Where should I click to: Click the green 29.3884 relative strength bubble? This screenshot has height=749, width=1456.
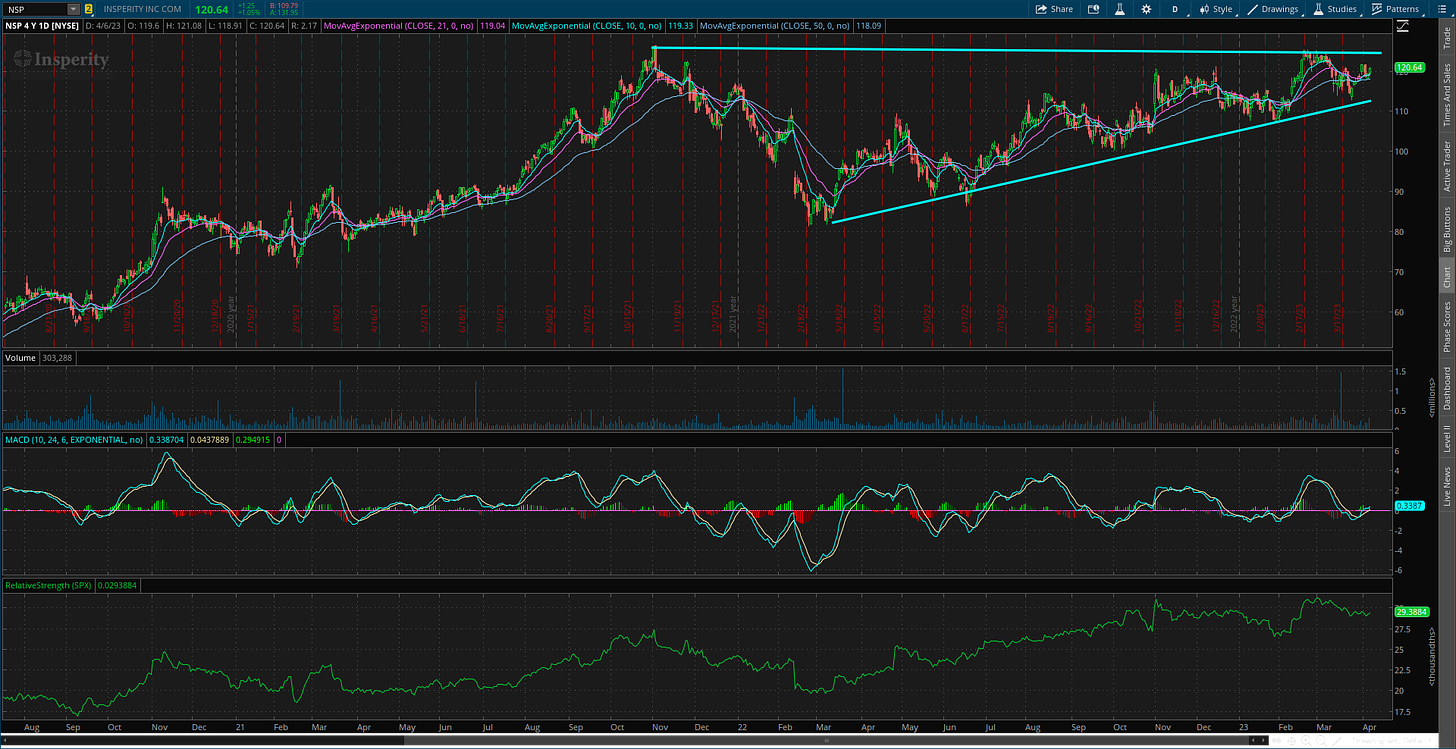pyautogui.click(x=1410, y=611)
